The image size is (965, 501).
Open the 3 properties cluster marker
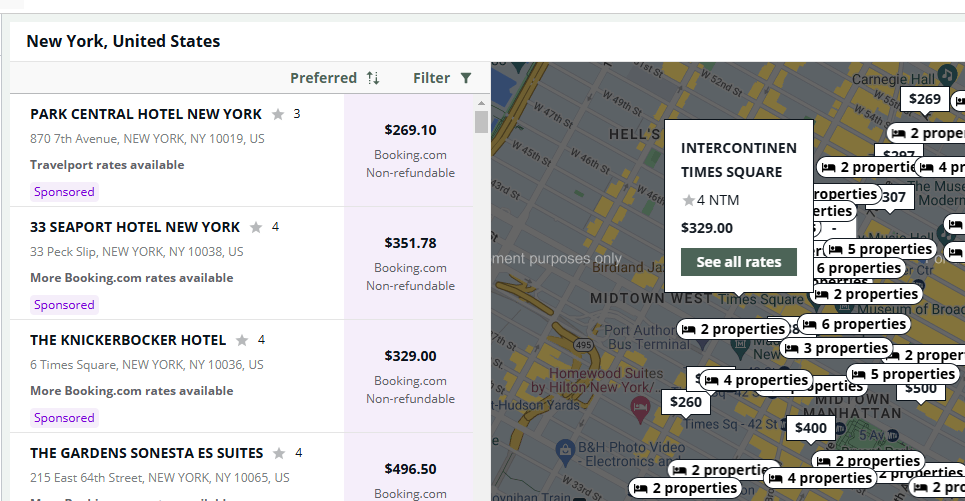[836, 348]
